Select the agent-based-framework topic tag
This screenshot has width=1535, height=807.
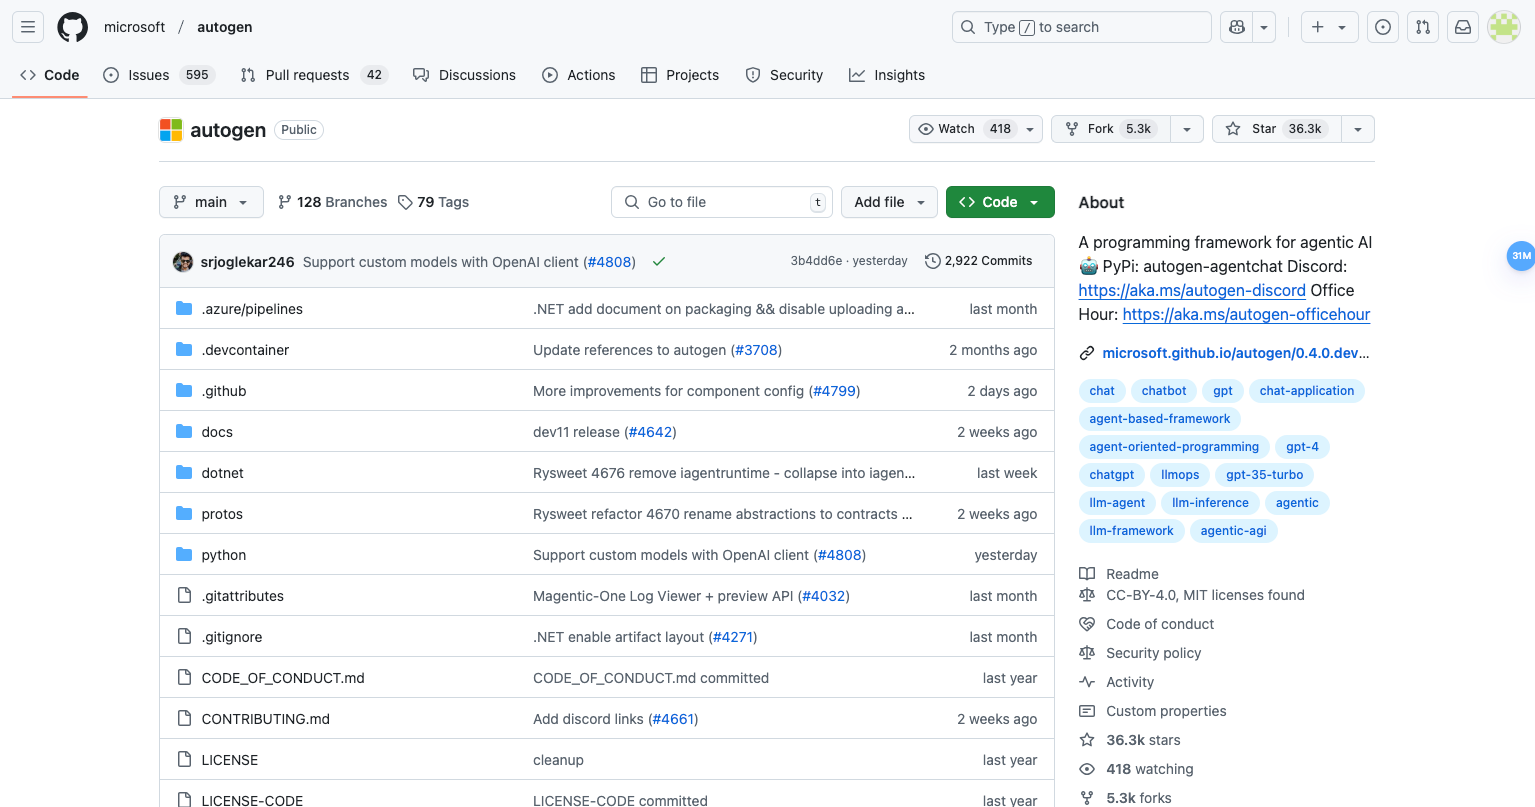1160,419
